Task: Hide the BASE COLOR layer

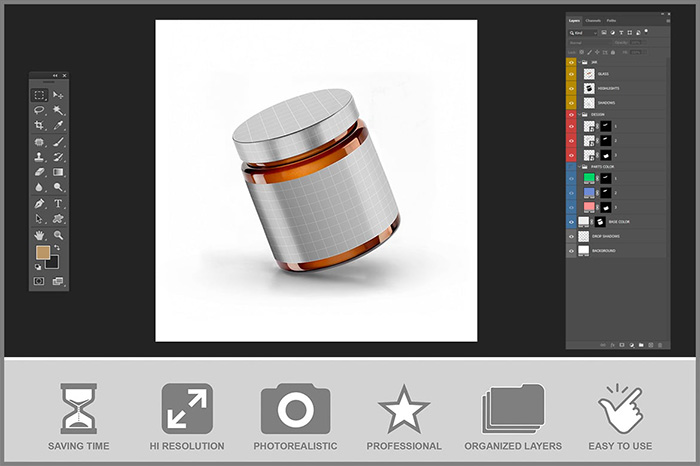Action: pos(571,222)
